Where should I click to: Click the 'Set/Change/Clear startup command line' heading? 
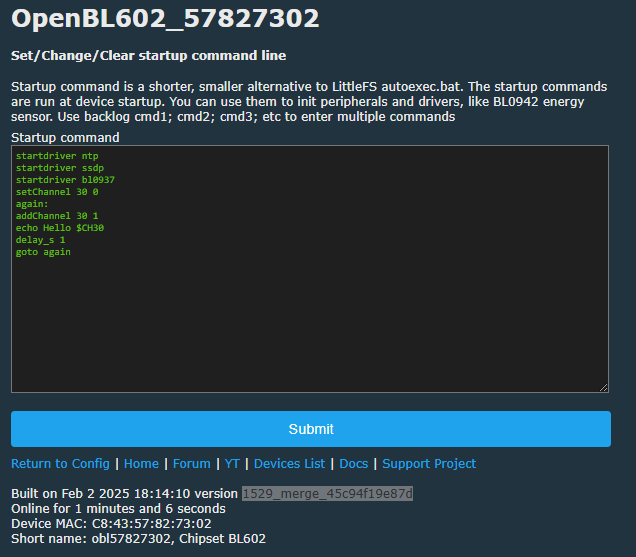click(148, 56)
